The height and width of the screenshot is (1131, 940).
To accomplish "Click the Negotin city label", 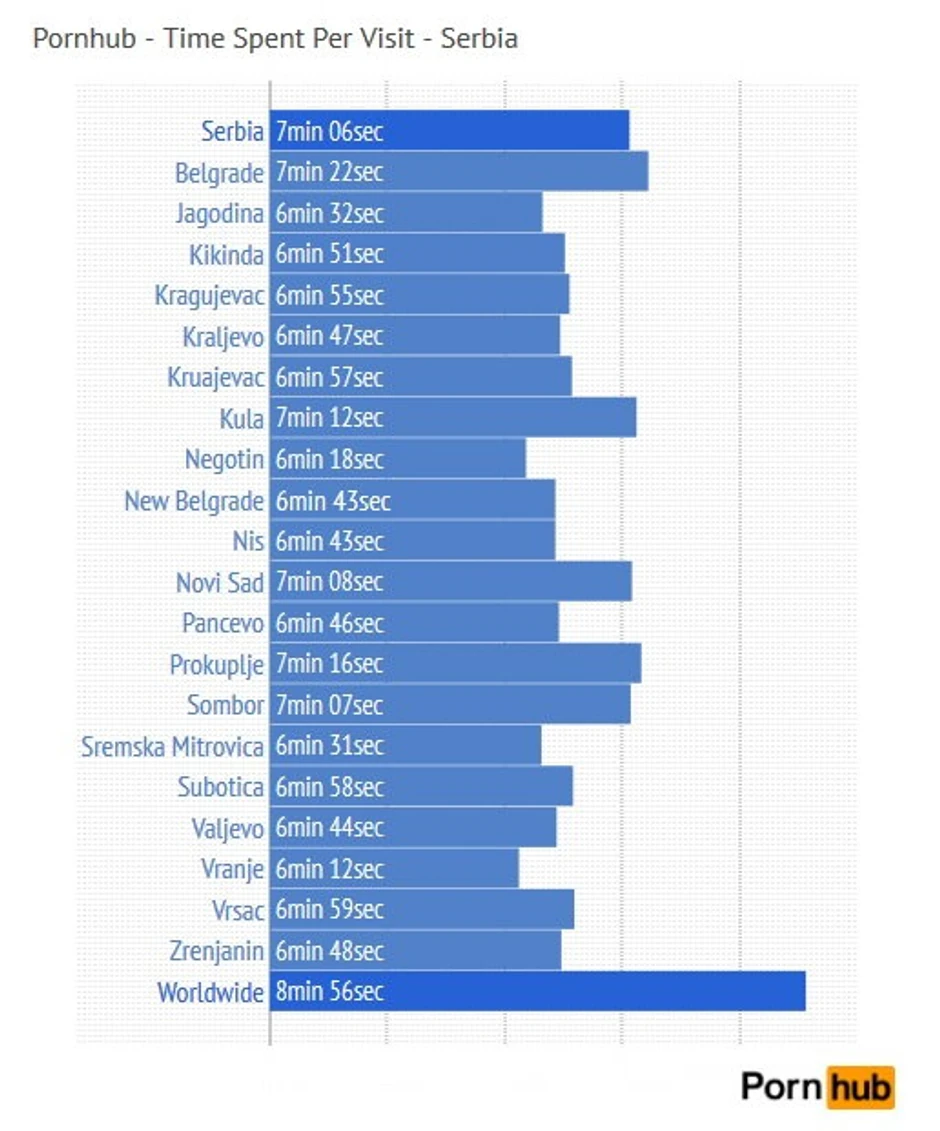I will click(x=224, y=459).
